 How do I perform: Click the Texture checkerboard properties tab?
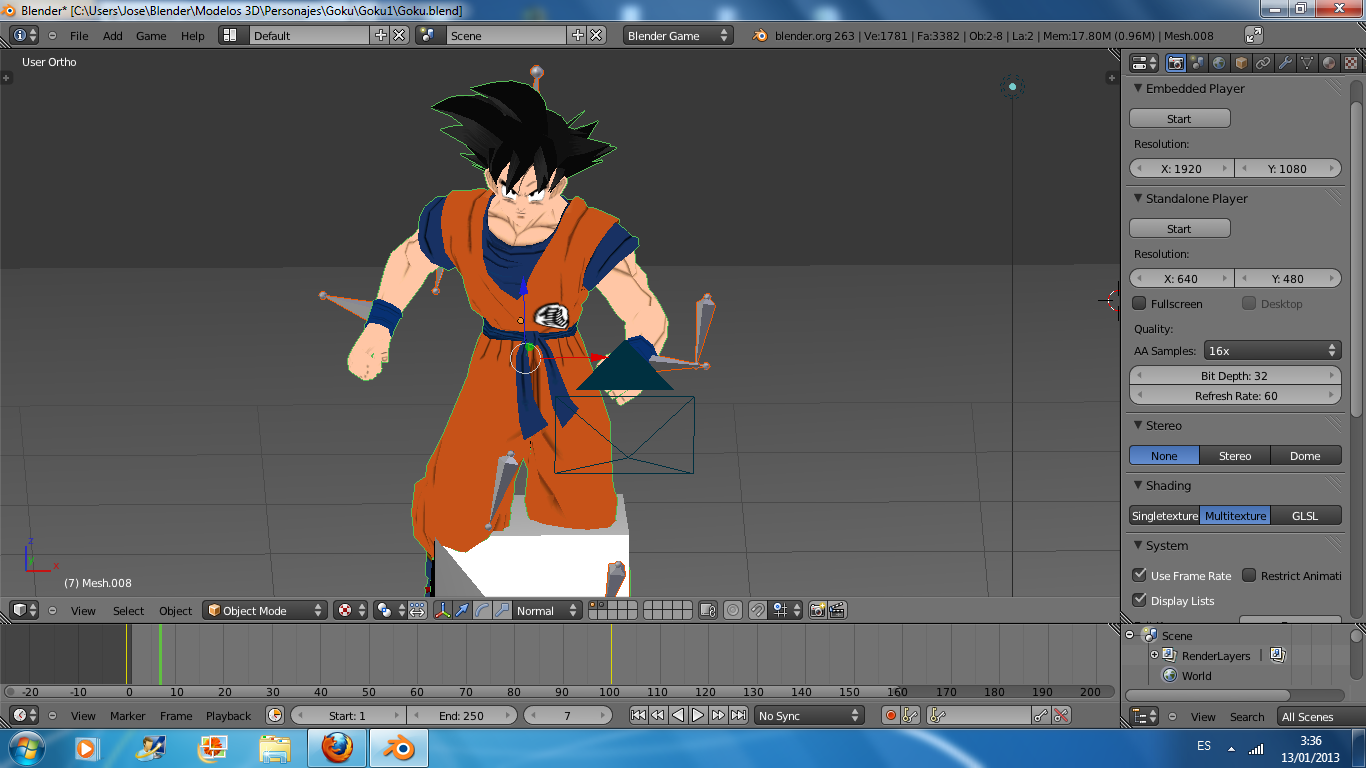[x=1350, y=63]
